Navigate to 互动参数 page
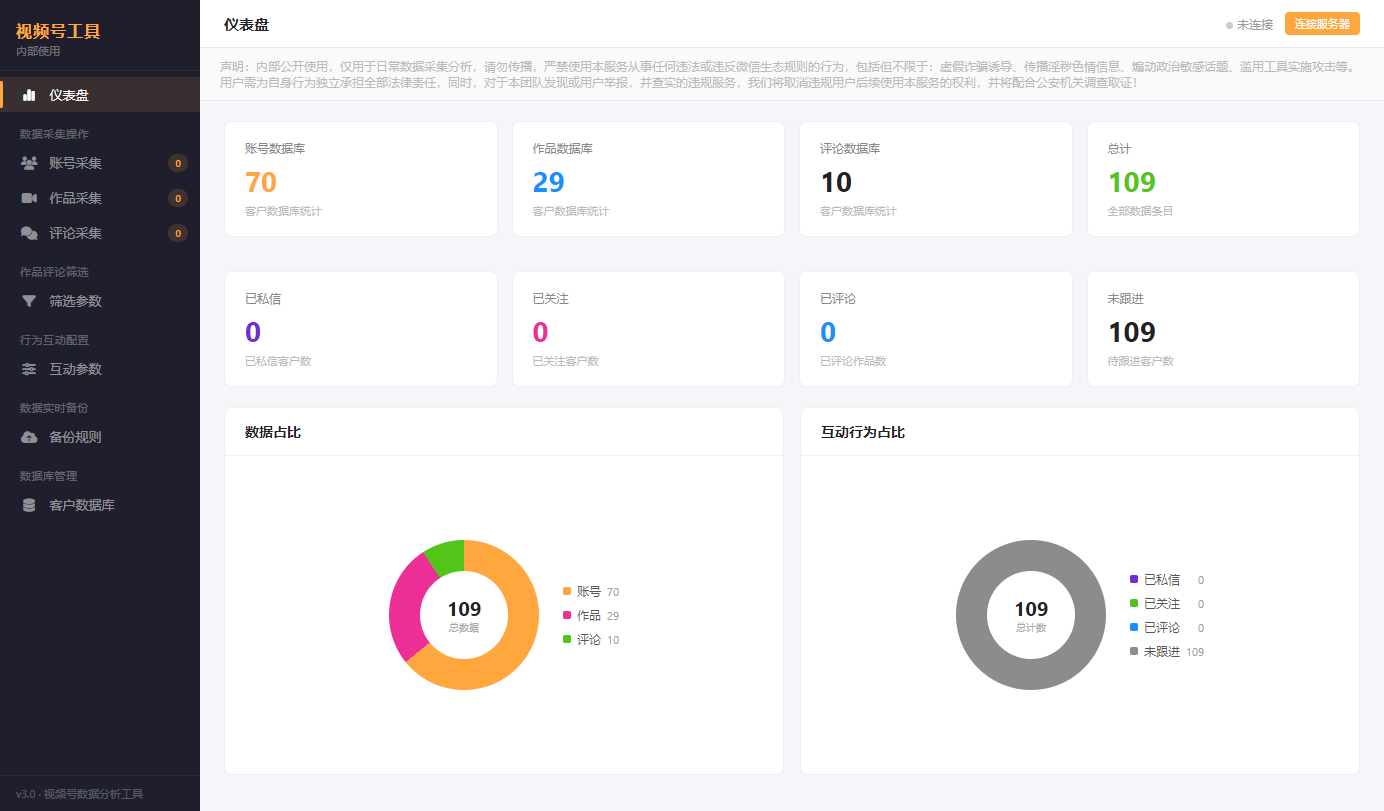The image size is (1384, 811). [x=100, y=369]
